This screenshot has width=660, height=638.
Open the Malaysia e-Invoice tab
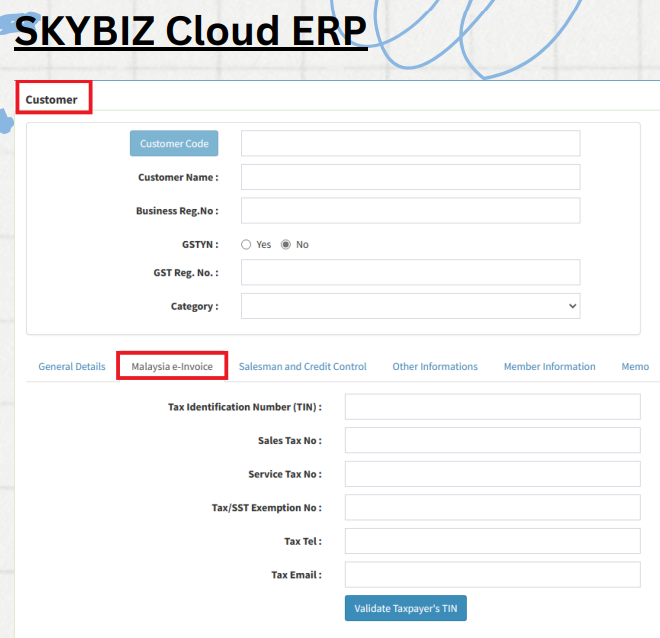(172, 367)
